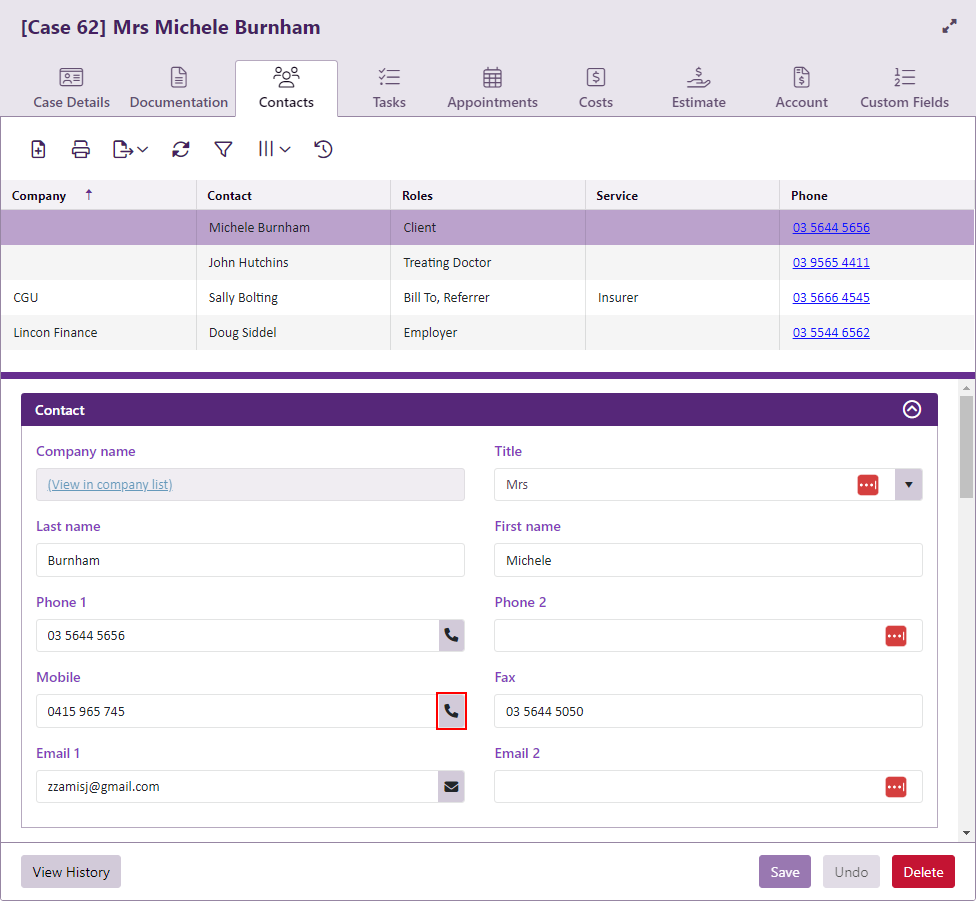Open the filter icon in toolbar
Screen dimensions: 976x901
[x=223, y=149]
